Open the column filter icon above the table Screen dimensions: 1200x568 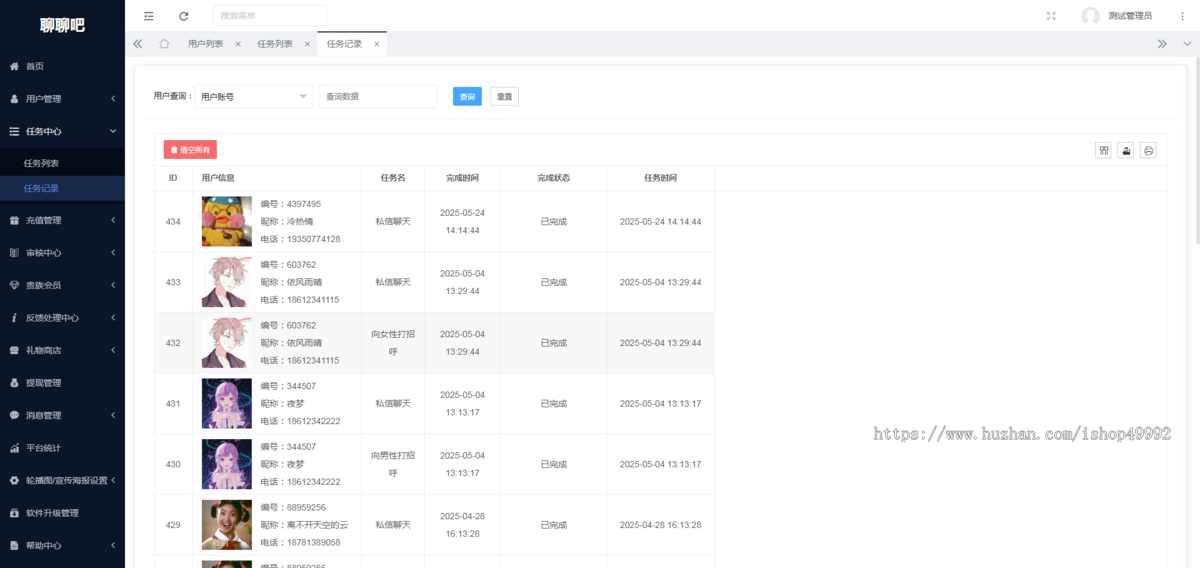[x=1104, y=150]
